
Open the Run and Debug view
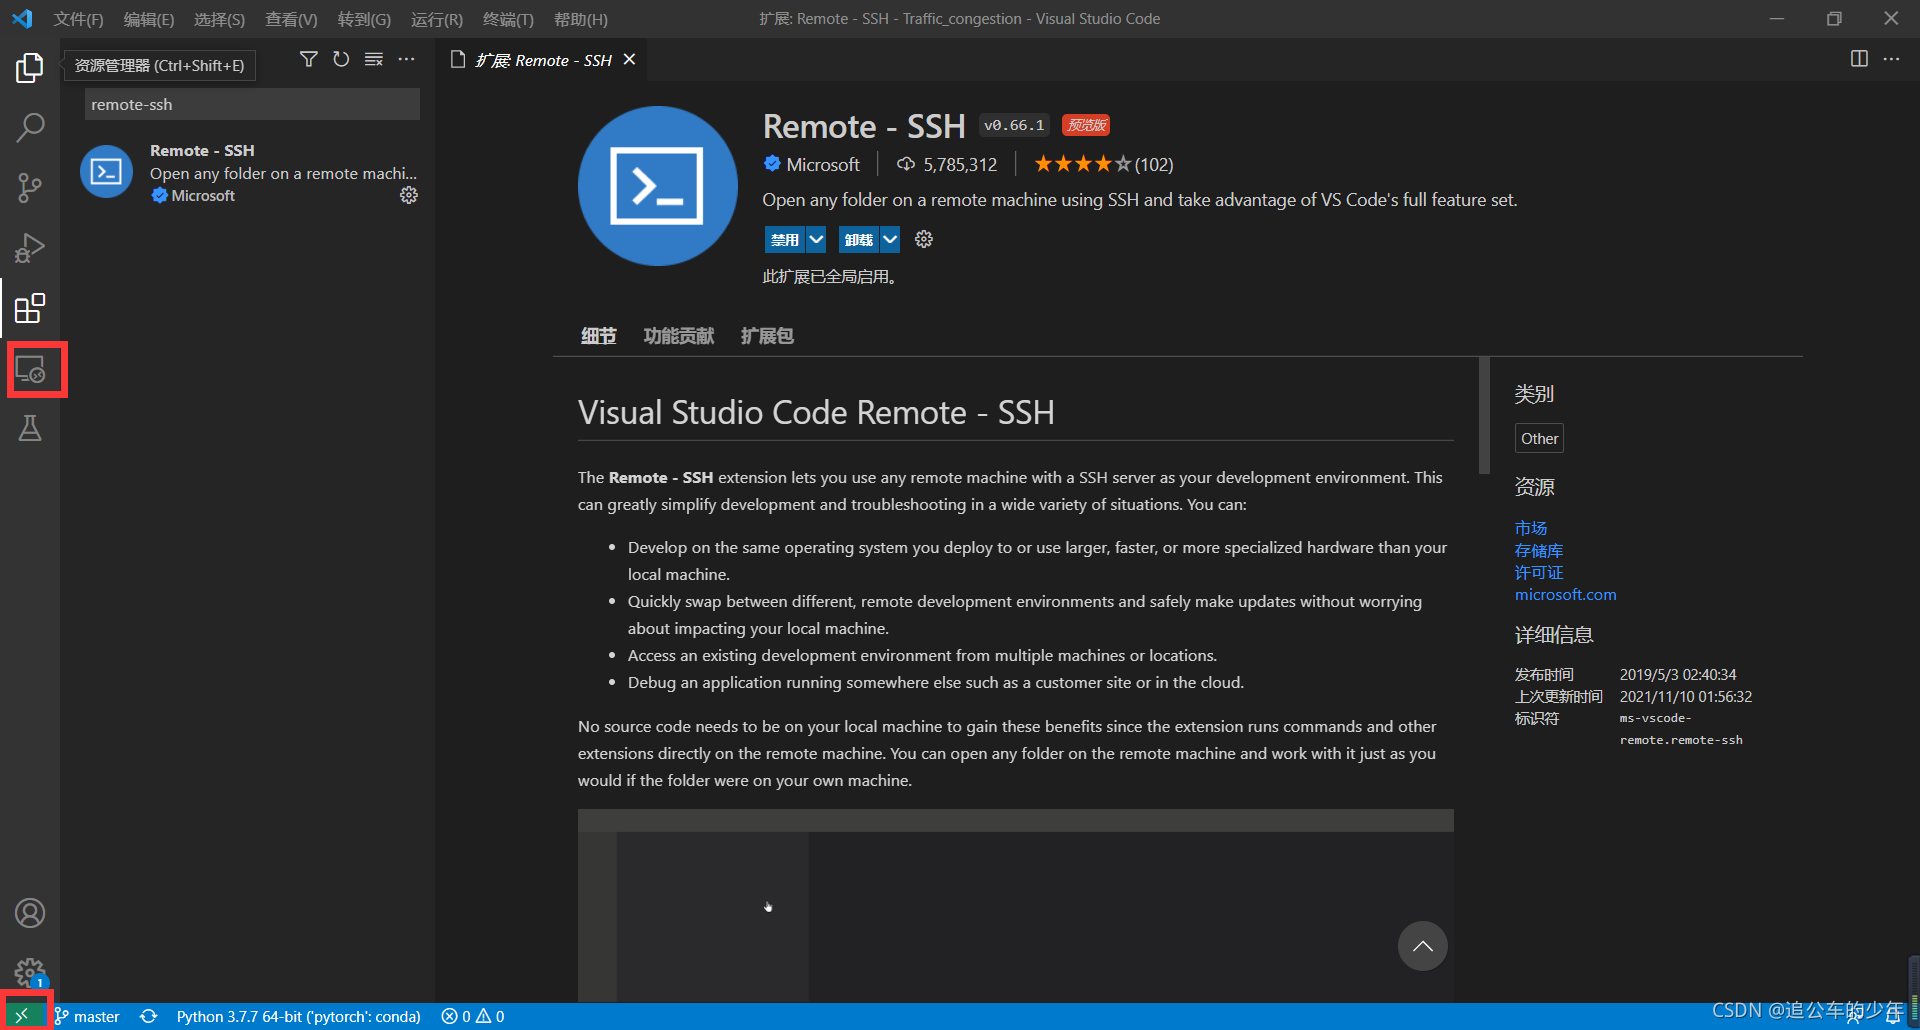pyautogui.click(x=30, y=248)
